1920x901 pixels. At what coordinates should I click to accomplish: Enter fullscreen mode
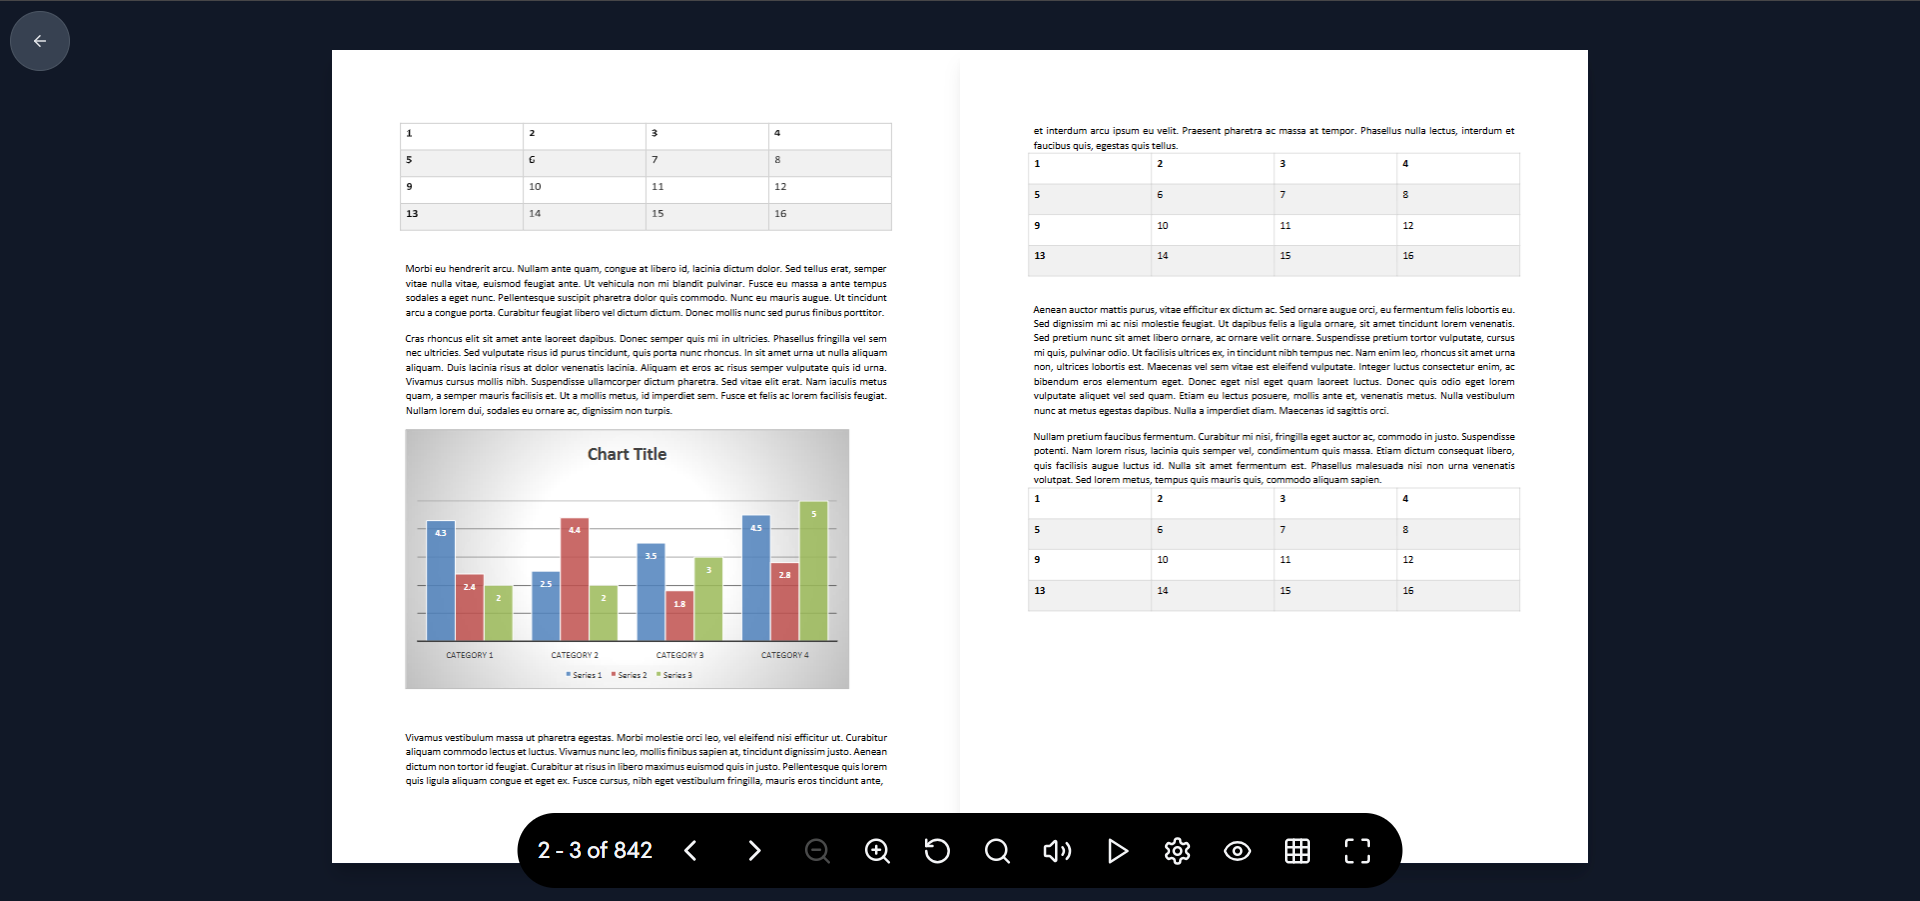click(1357, 851)
